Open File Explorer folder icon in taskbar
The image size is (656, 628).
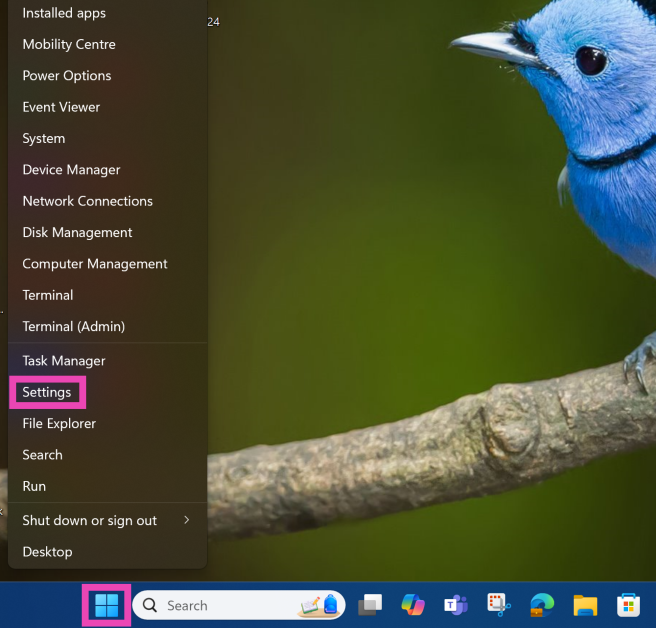[x=585, y=605]
